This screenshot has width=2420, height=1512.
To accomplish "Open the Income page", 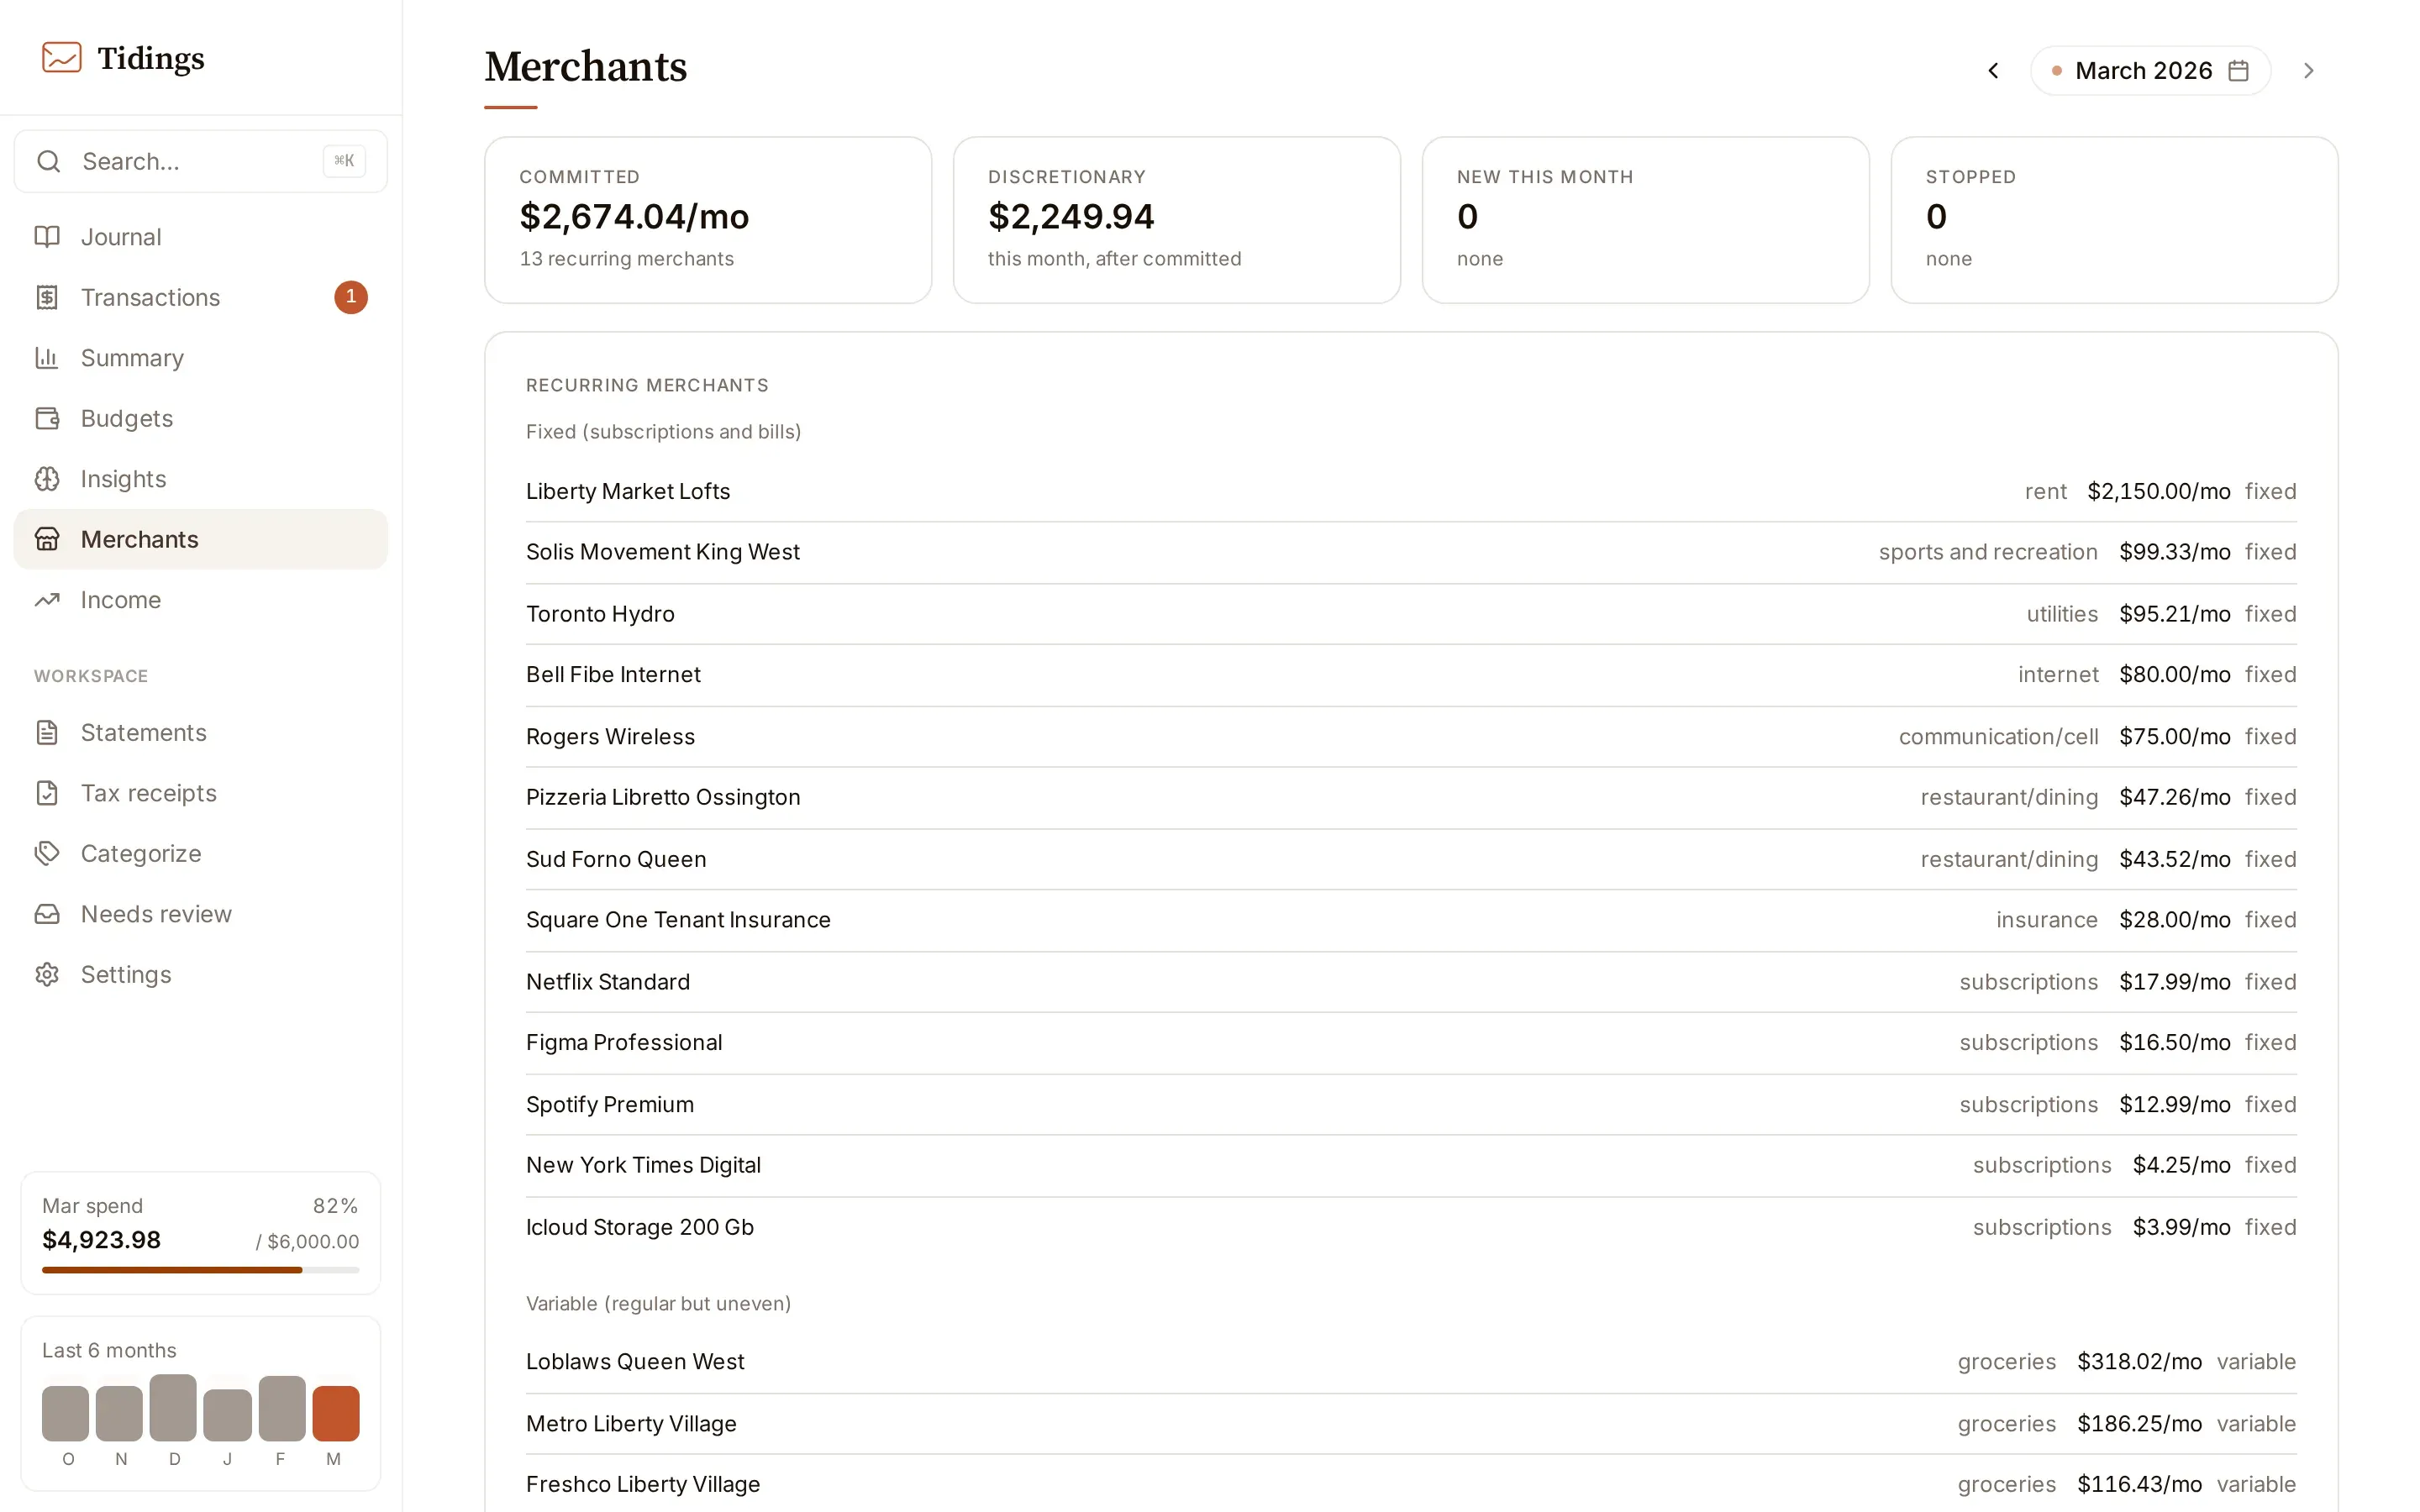I will point(201,600).
